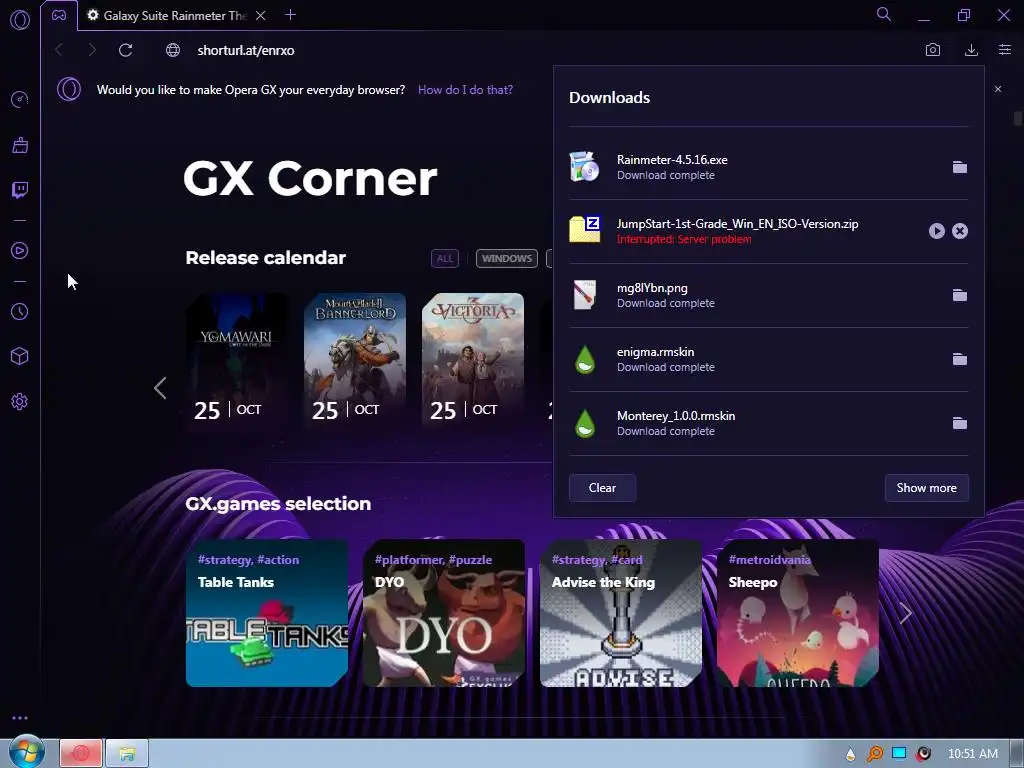The height and width of the screenshot is (768, 1024).
Task: Open Table Tanks game card
Action: (x=266, y=613)
